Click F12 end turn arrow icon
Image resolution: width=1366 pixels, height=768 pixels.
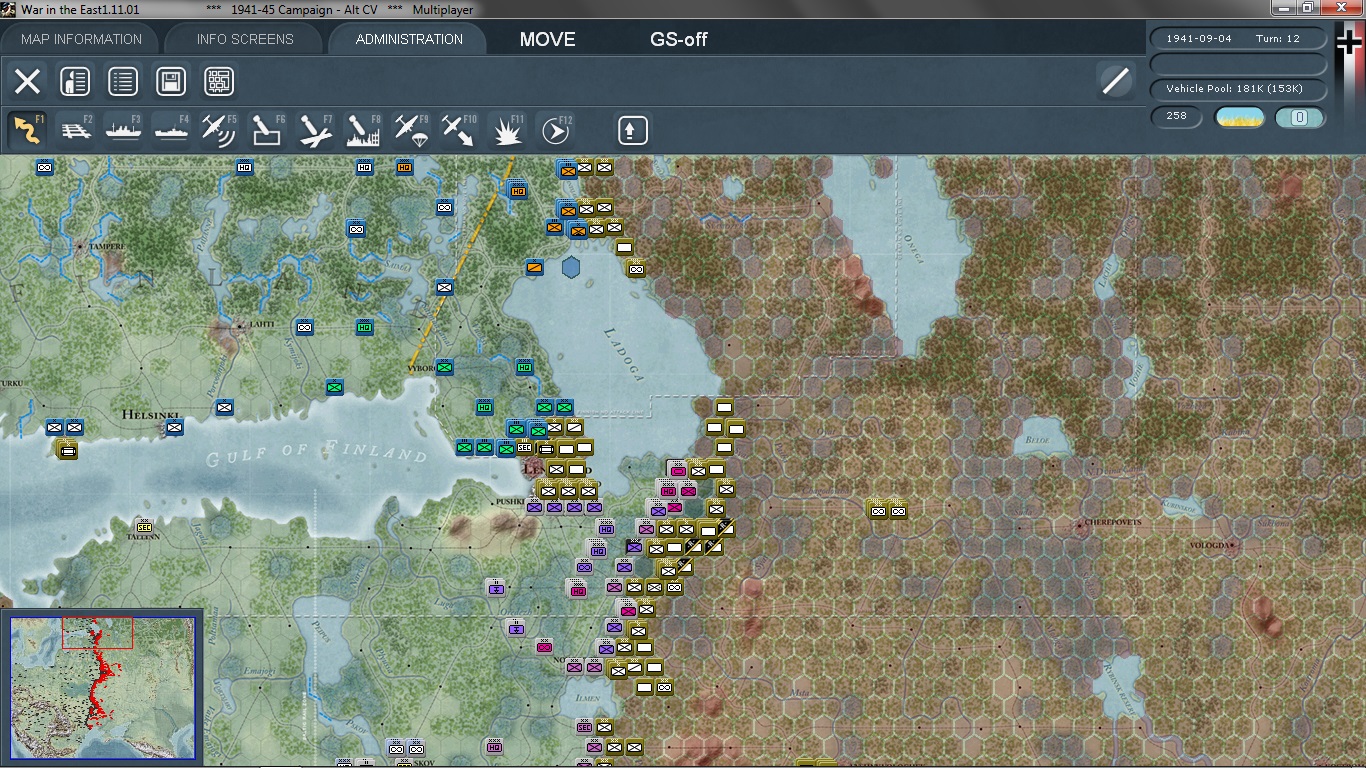tap(556, 130)
